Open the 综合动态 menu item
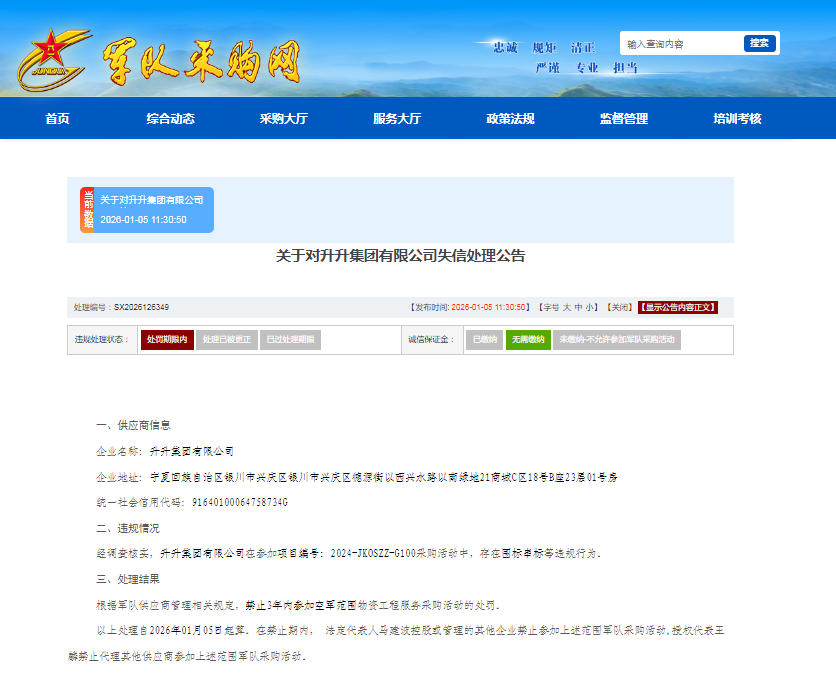 click(170, 119)
